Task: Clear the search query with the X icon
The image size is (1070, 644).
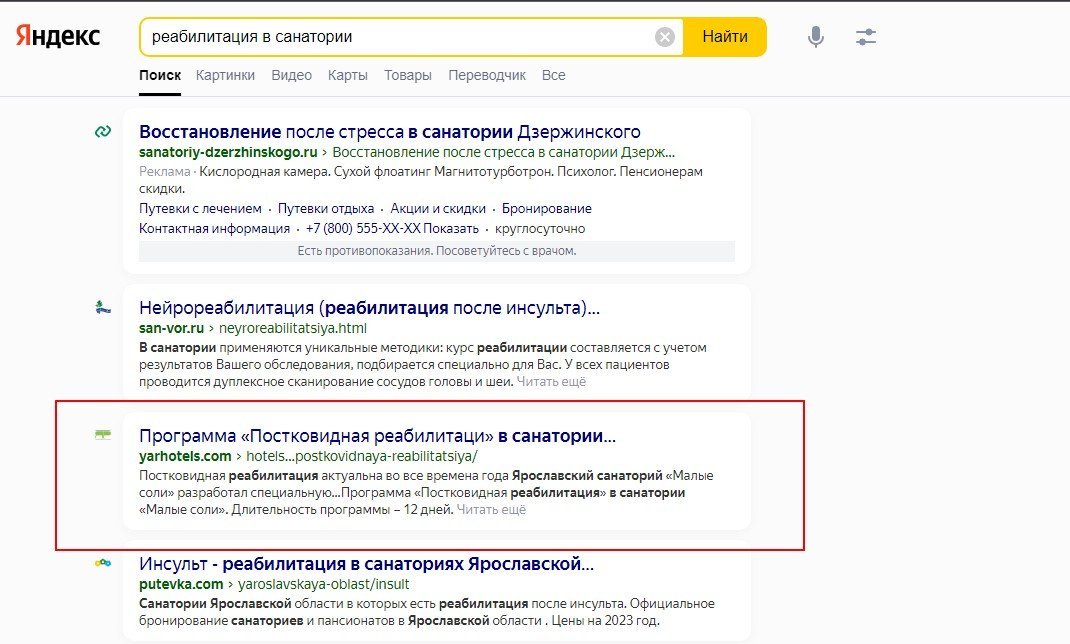Action: click(x=665, y=37)
